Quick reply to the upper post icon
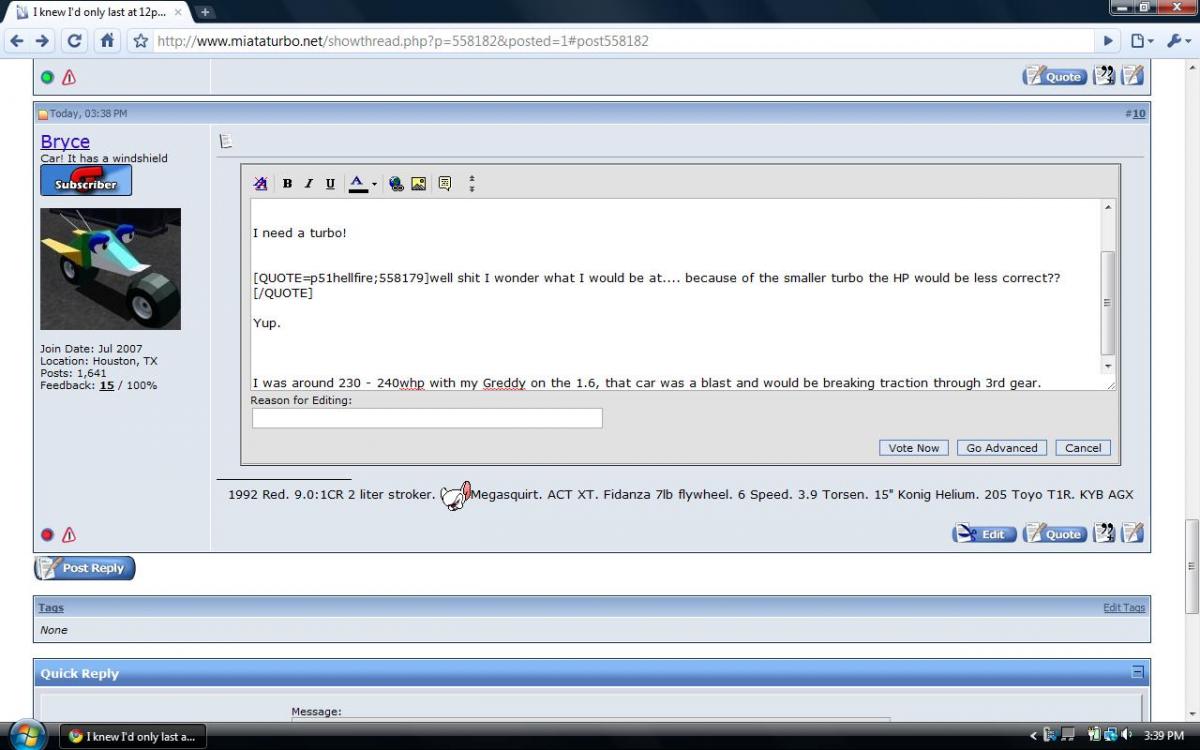The image size is (1200, 750). (1132, 76)
